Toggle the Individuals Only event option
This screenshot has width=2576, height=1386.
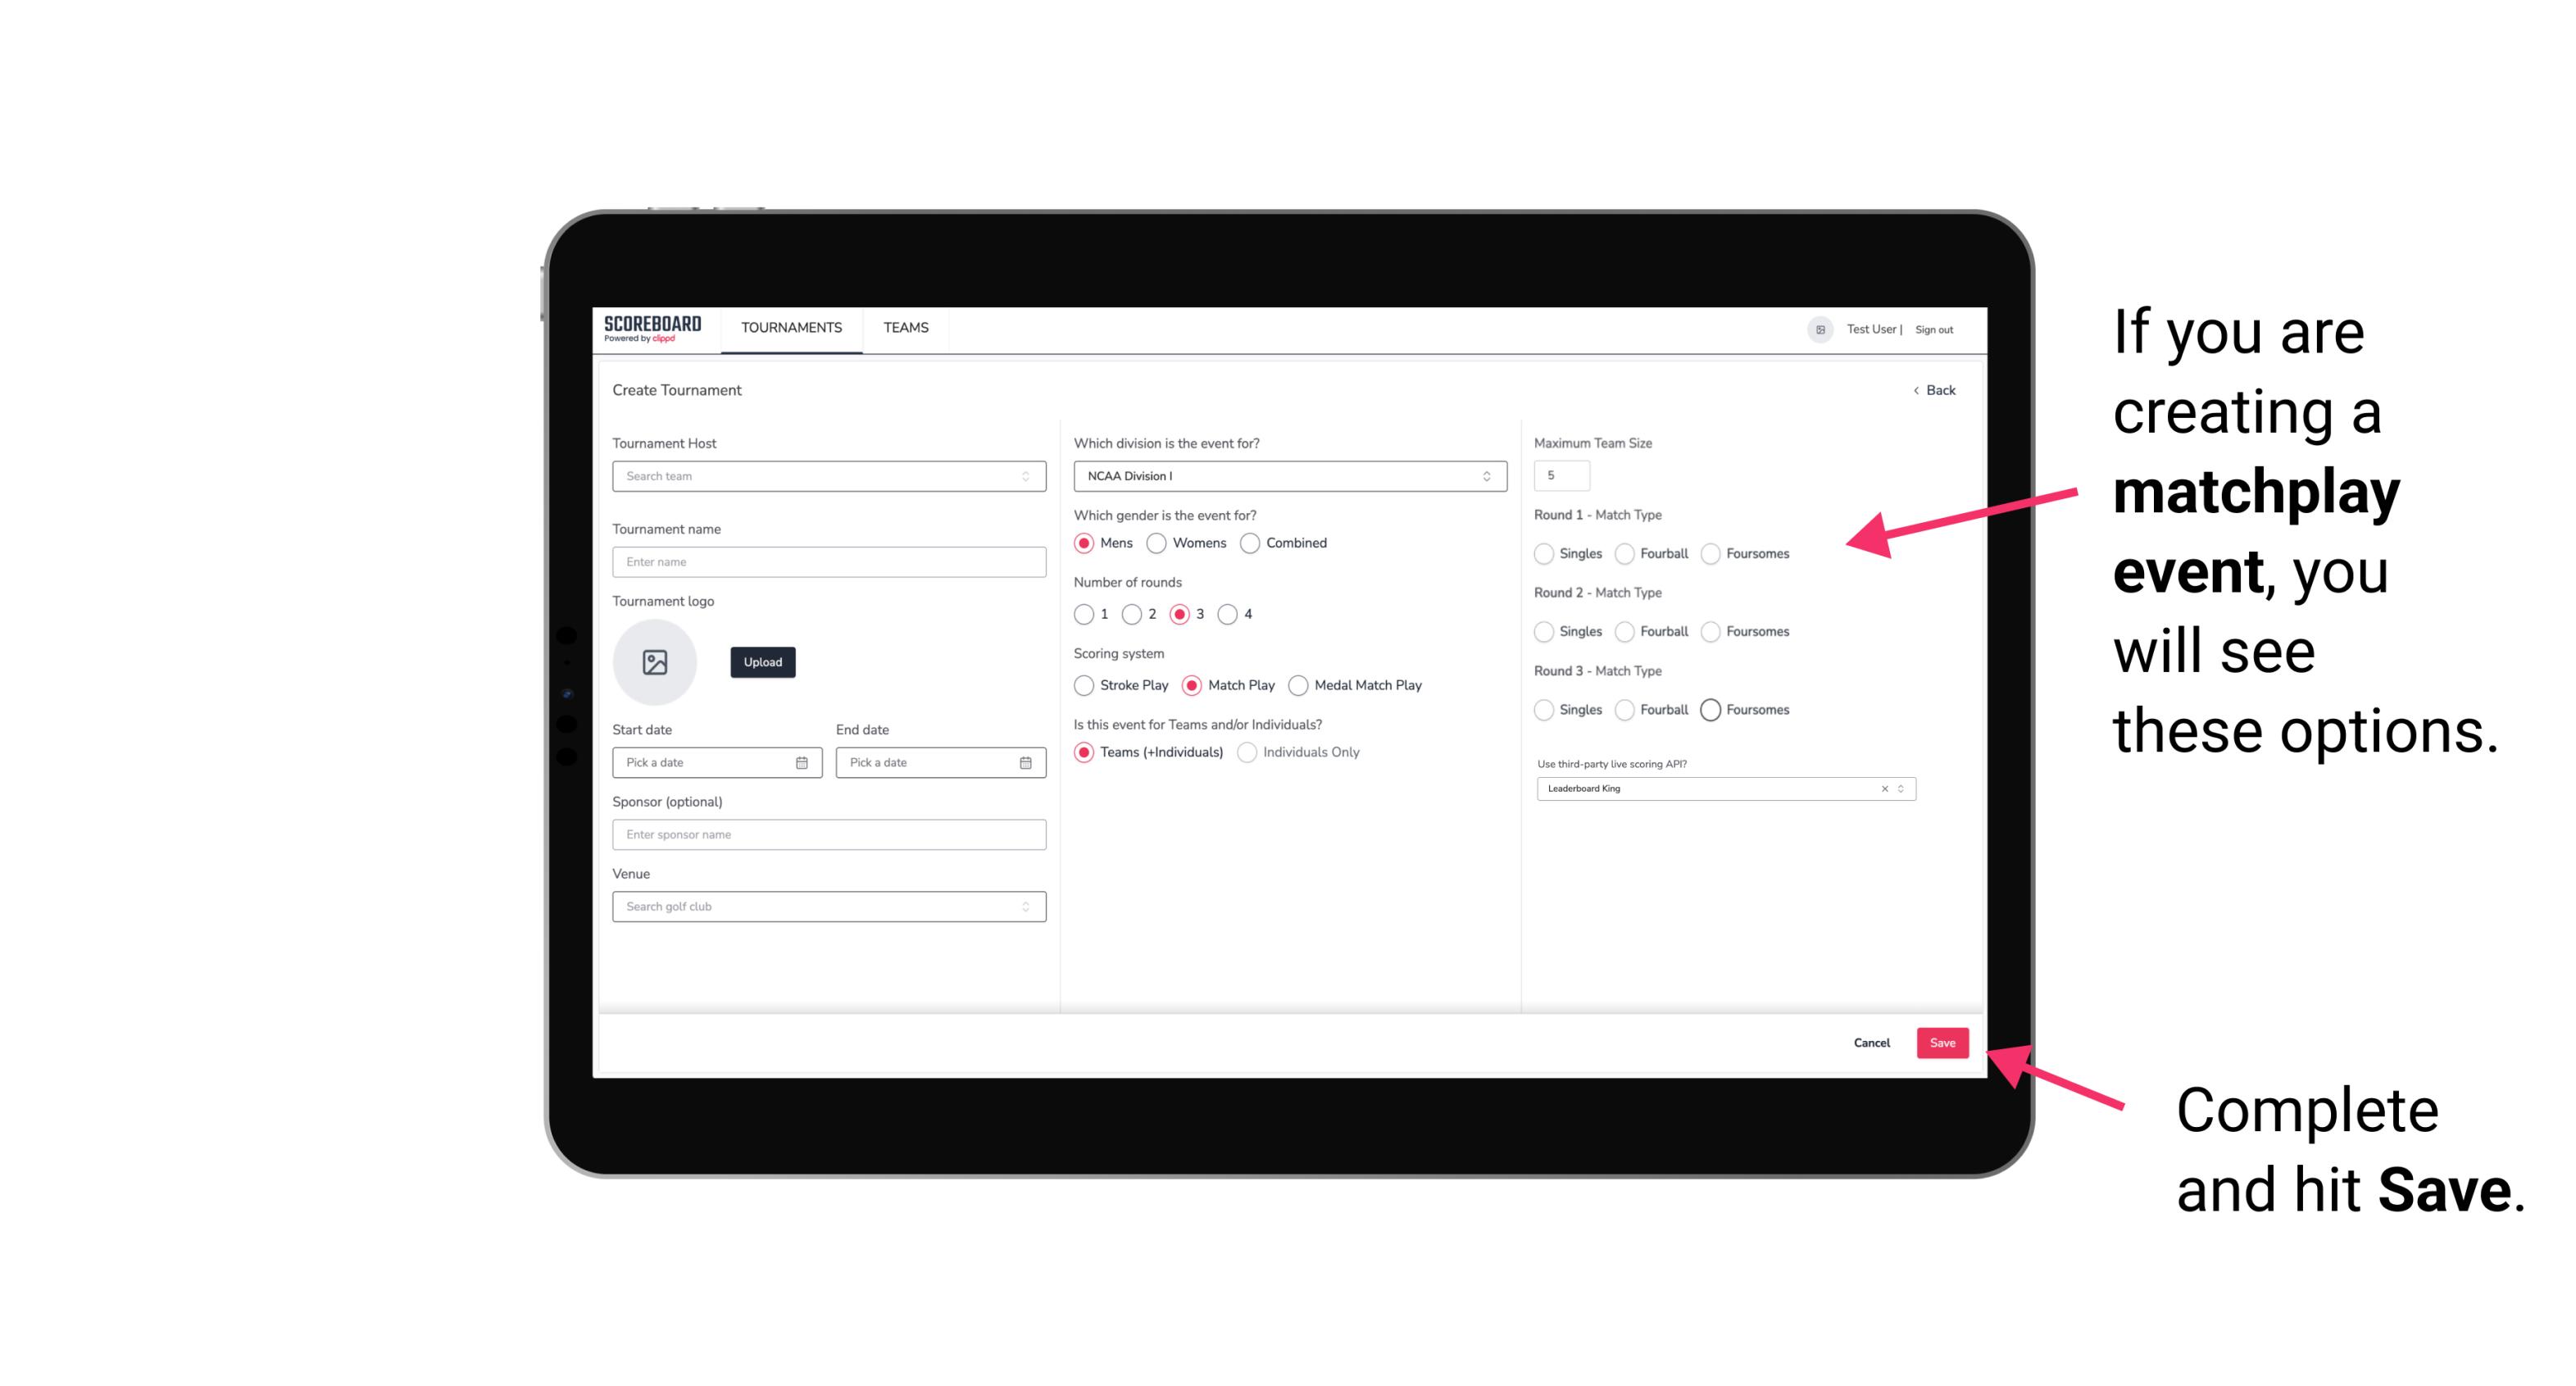point(1249,752)
